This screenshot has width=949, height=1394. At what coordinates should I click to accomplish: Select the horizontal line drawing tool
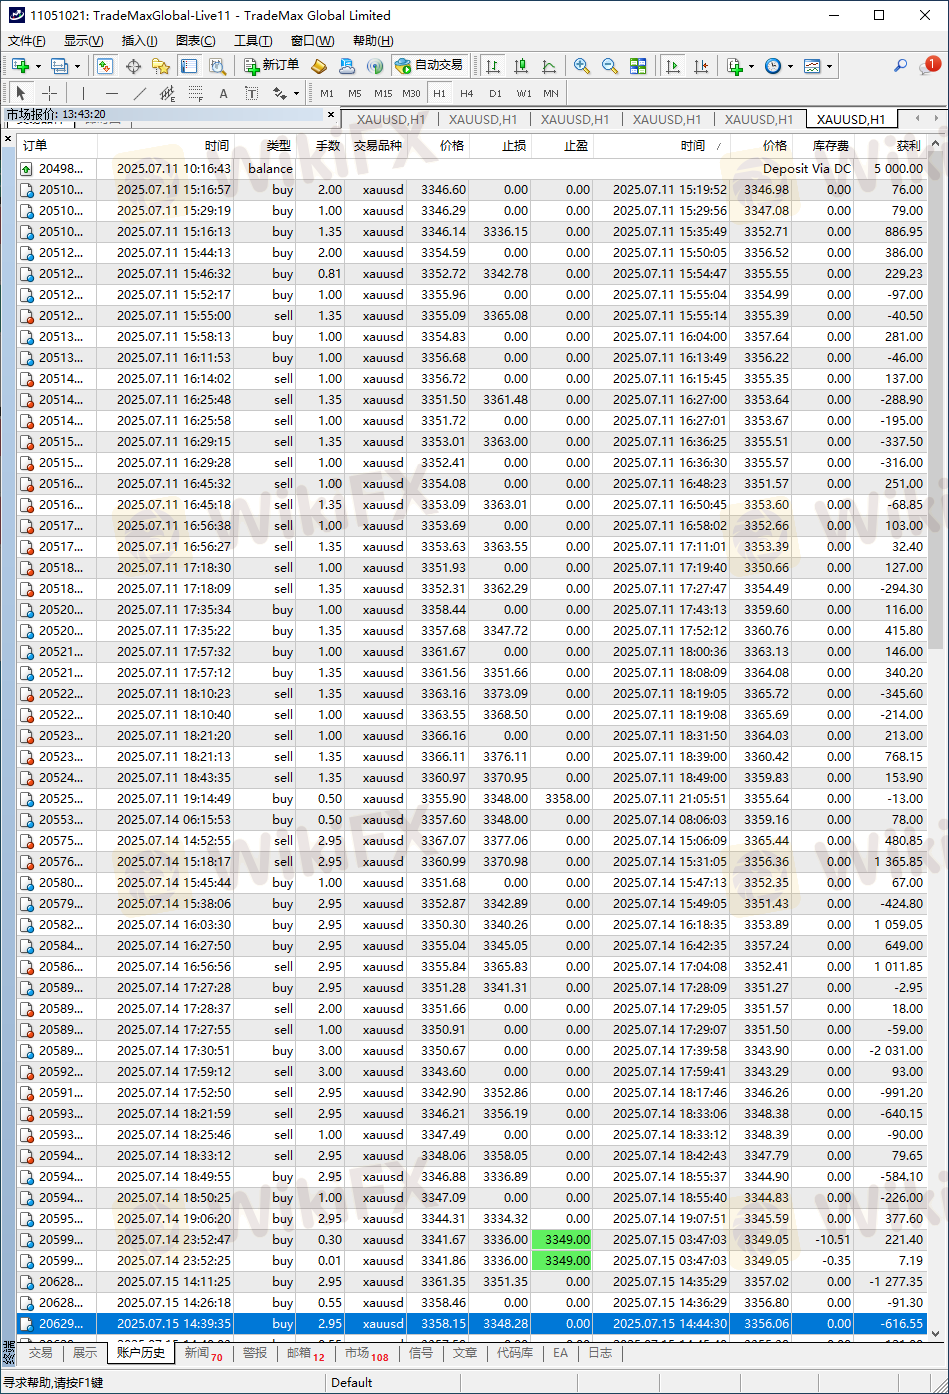click(112, 93)
